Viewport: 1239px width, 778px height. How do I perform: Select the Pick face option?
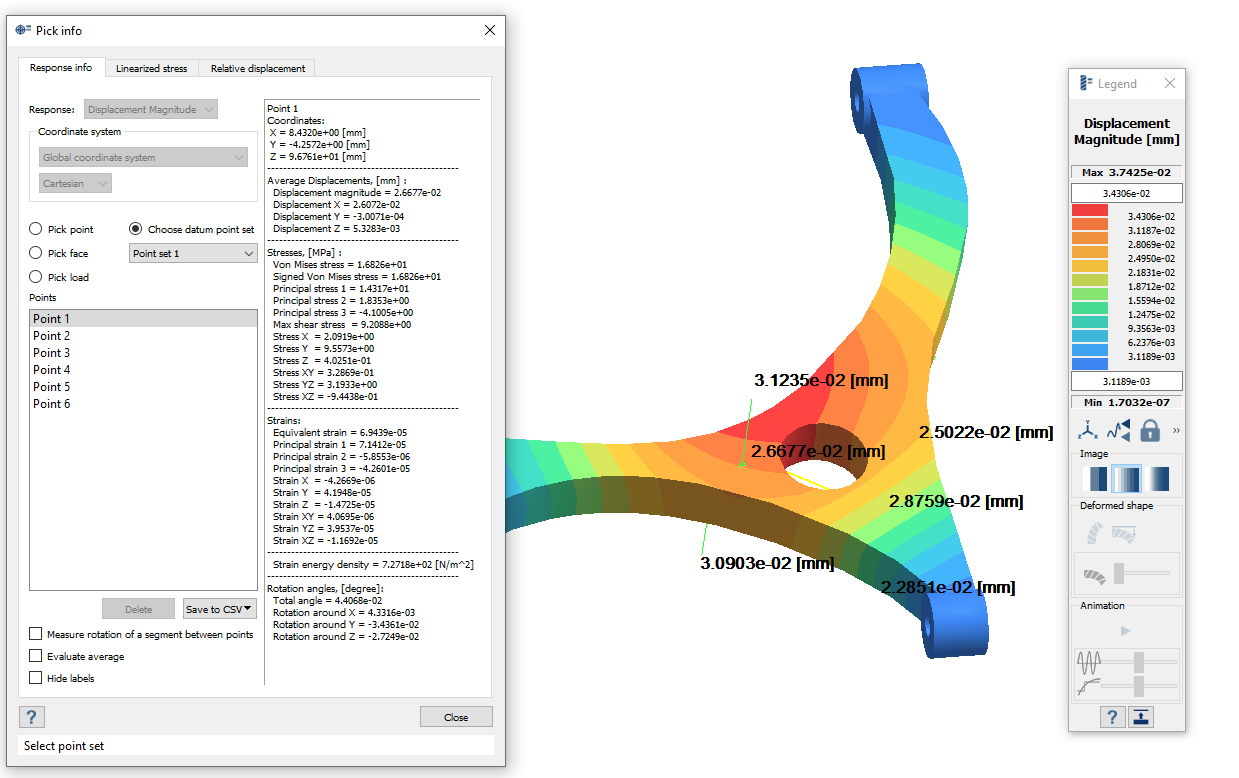click(x=36, y=253)
